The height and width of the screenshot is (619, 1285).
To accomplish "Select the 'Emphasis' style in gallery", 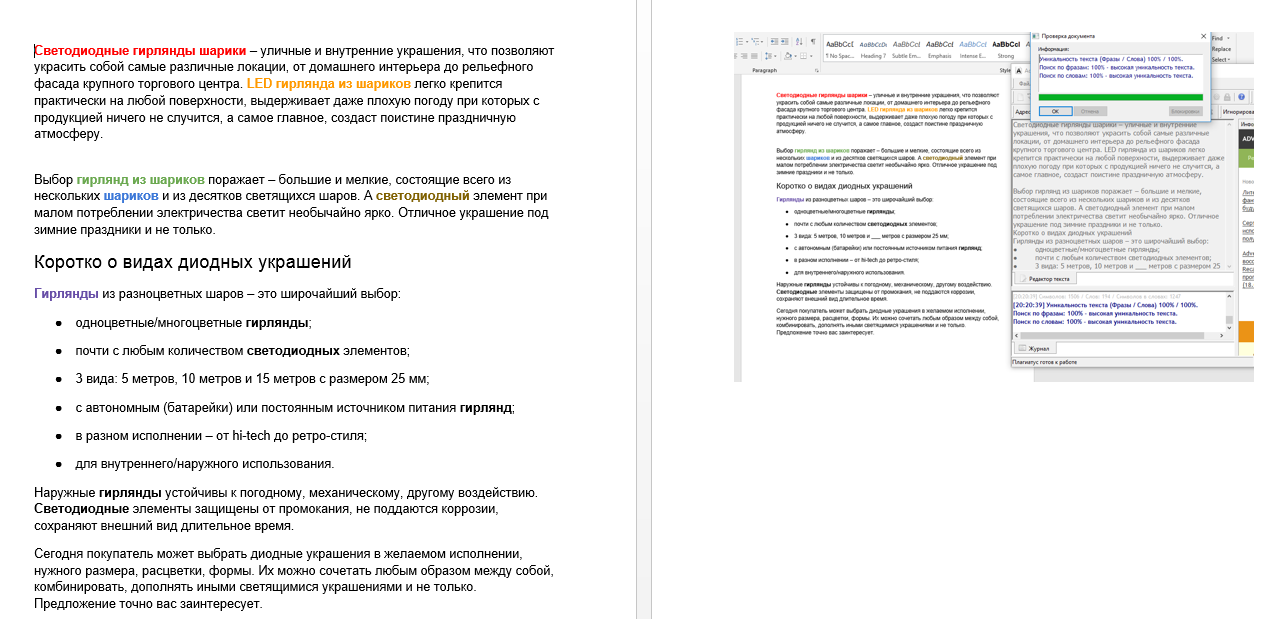I will tap(939, 50).
